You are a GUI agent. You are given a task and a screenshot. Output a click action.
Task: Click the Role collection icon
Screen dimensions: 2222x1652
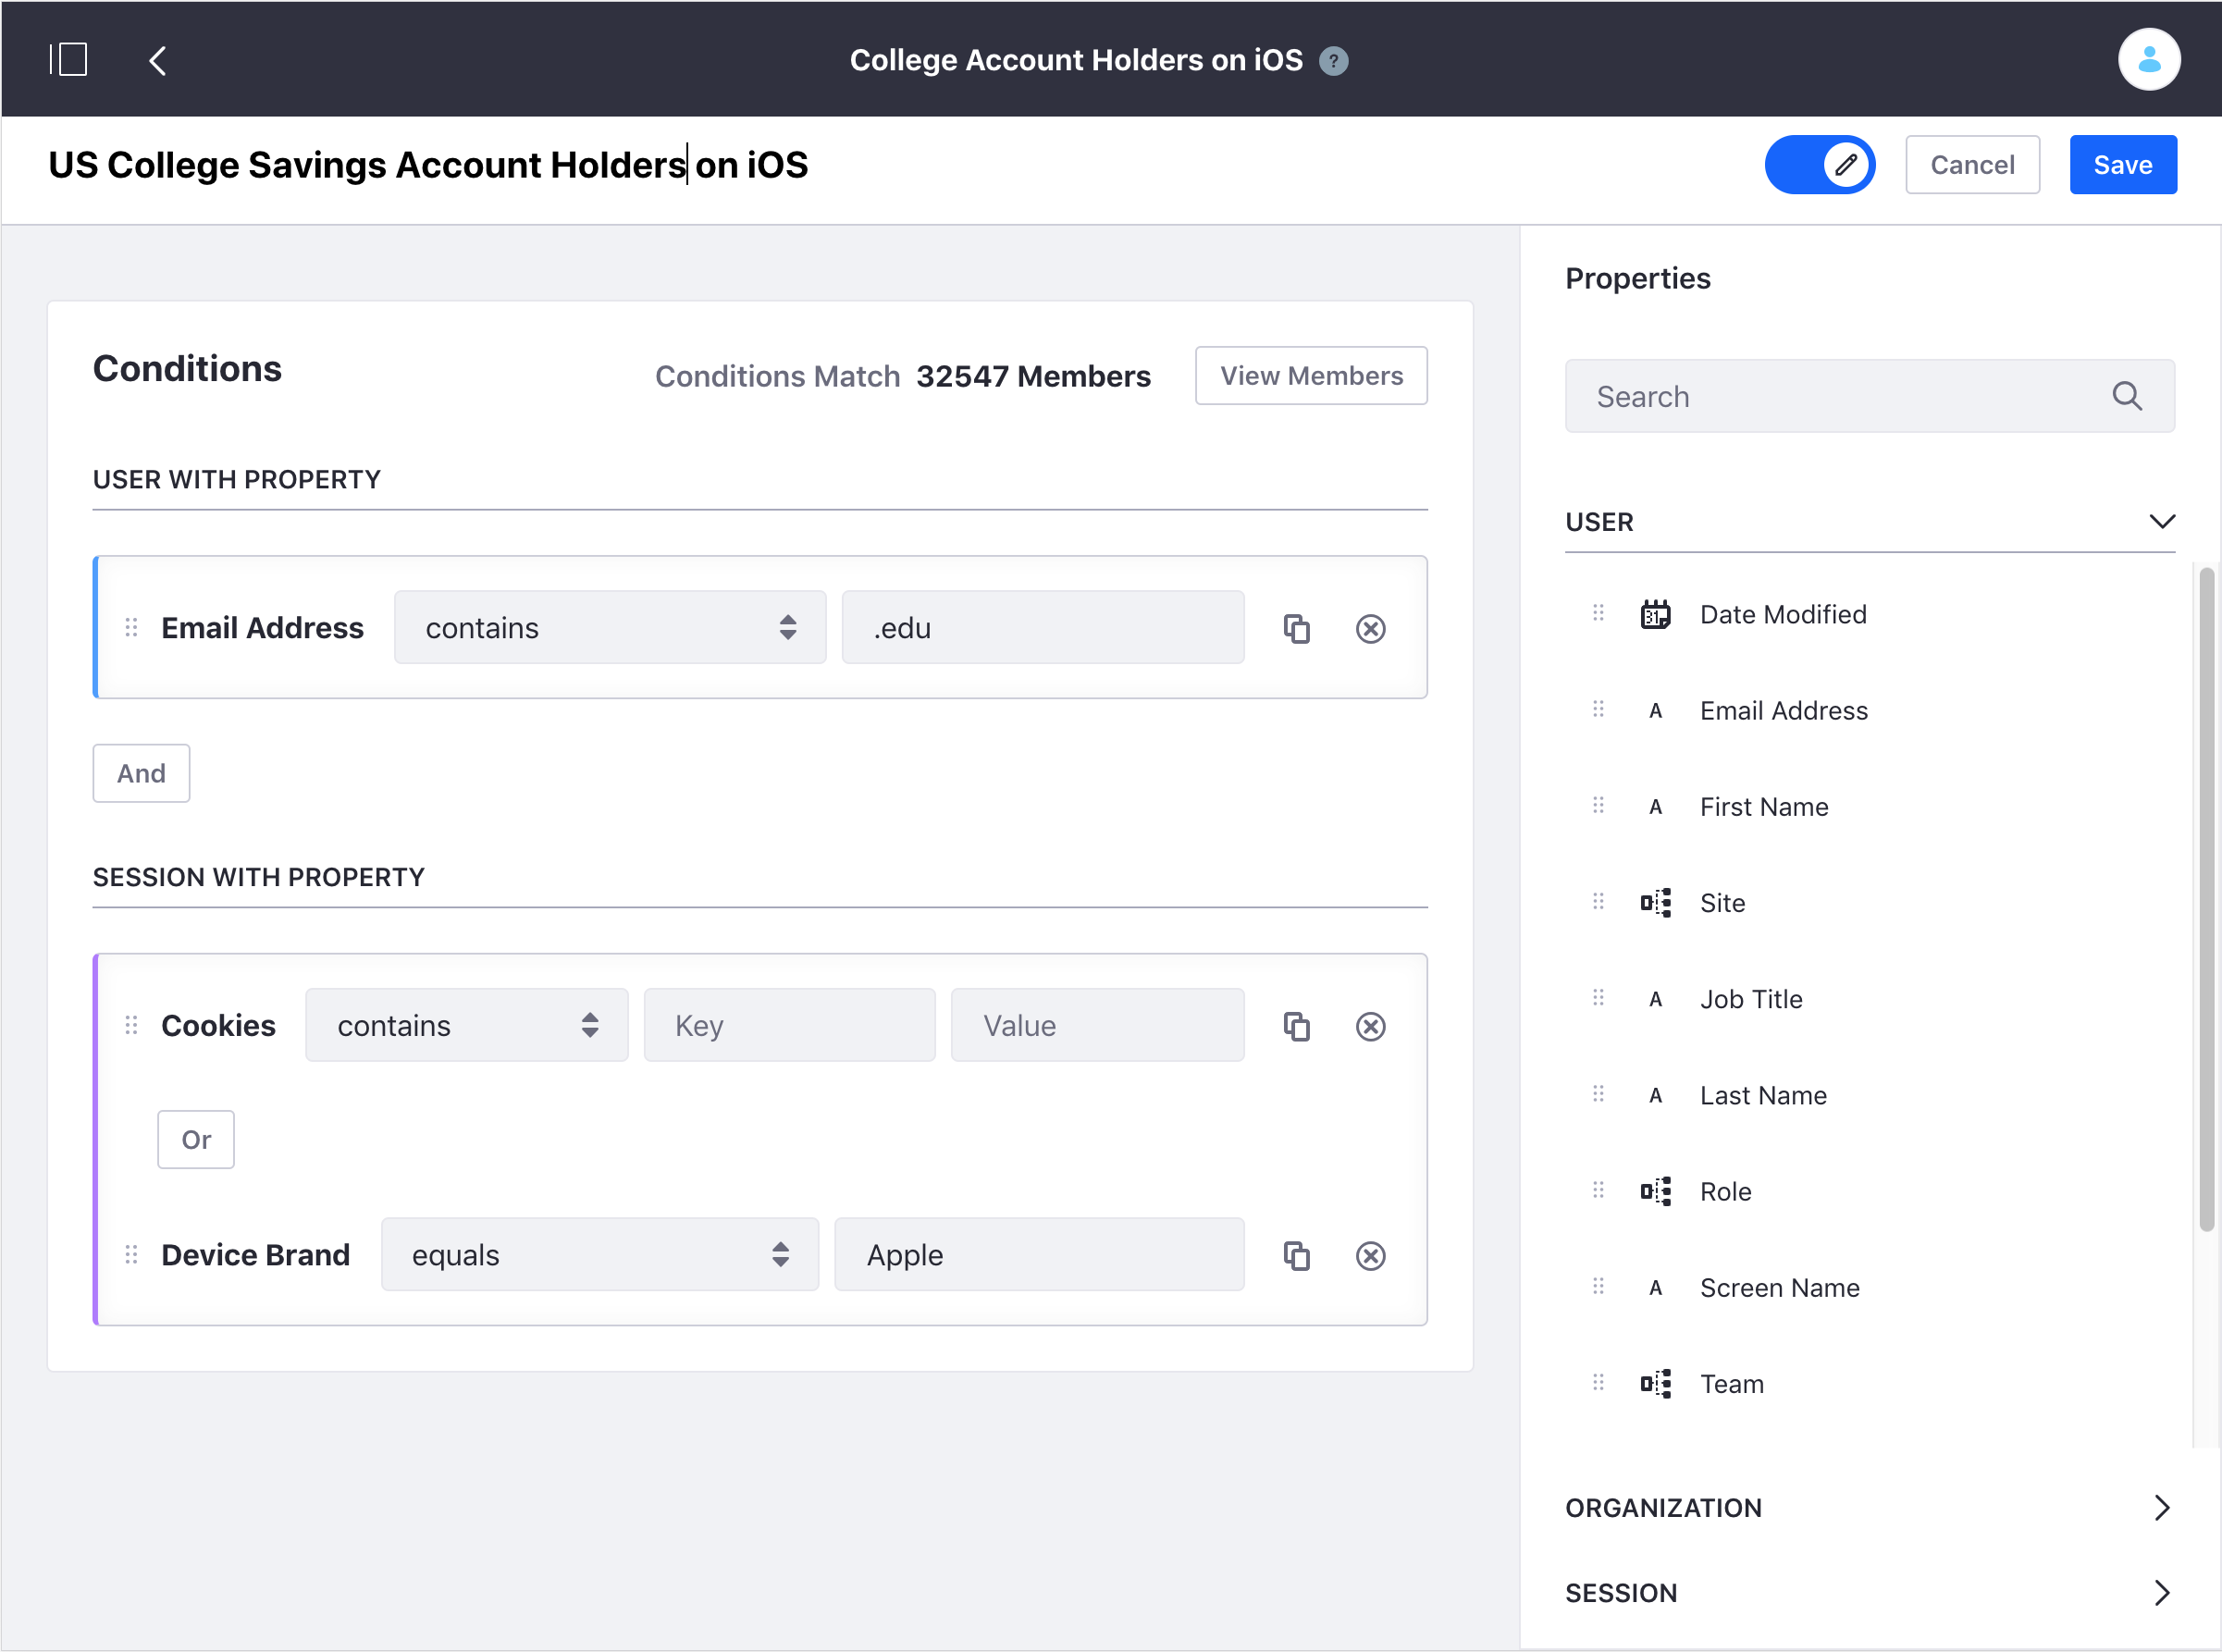1654,1191
